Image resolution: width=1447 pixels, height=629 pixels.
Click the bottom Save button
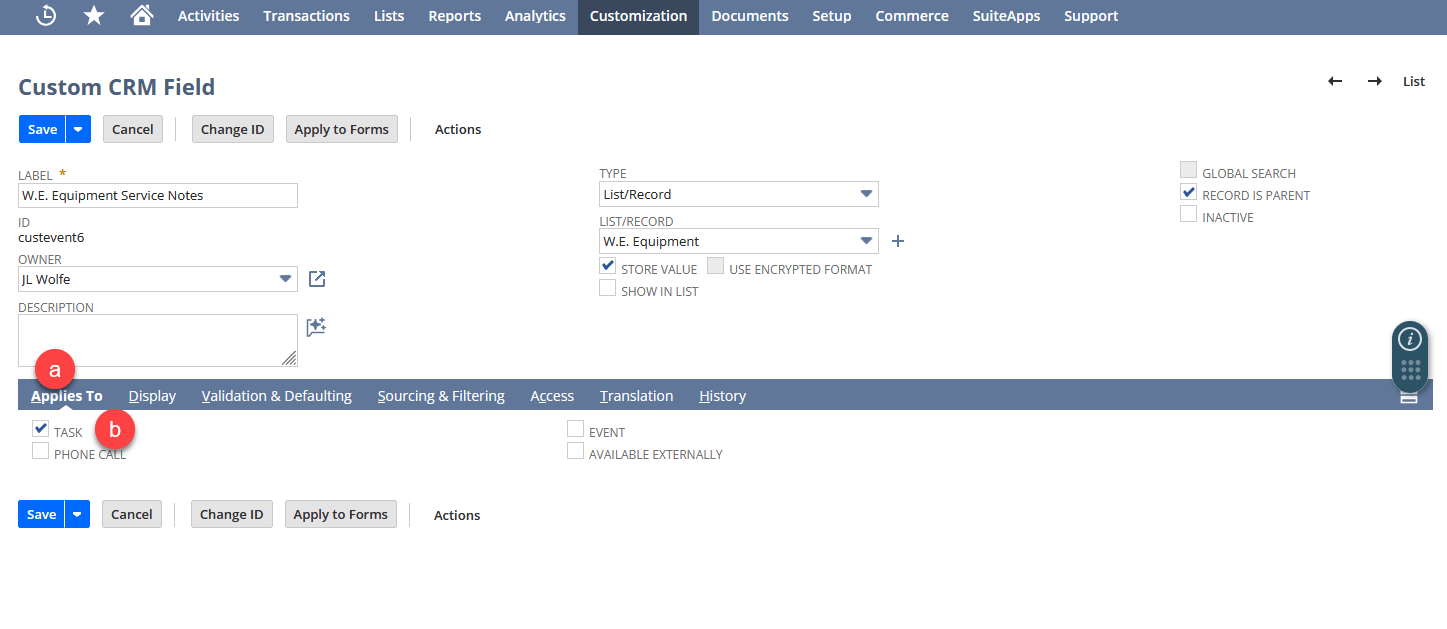point(41,514)
